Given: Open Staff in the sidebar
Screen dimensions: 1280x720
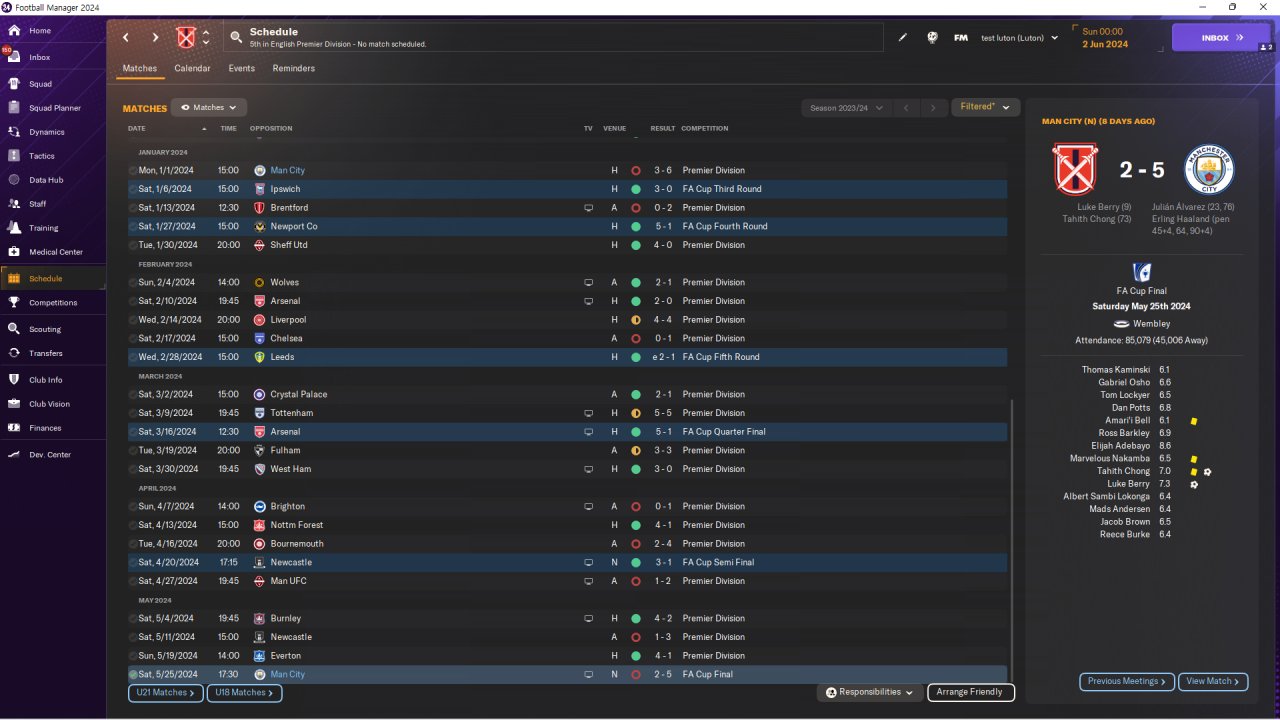Looking at the screenshot, I should (37, 204).
